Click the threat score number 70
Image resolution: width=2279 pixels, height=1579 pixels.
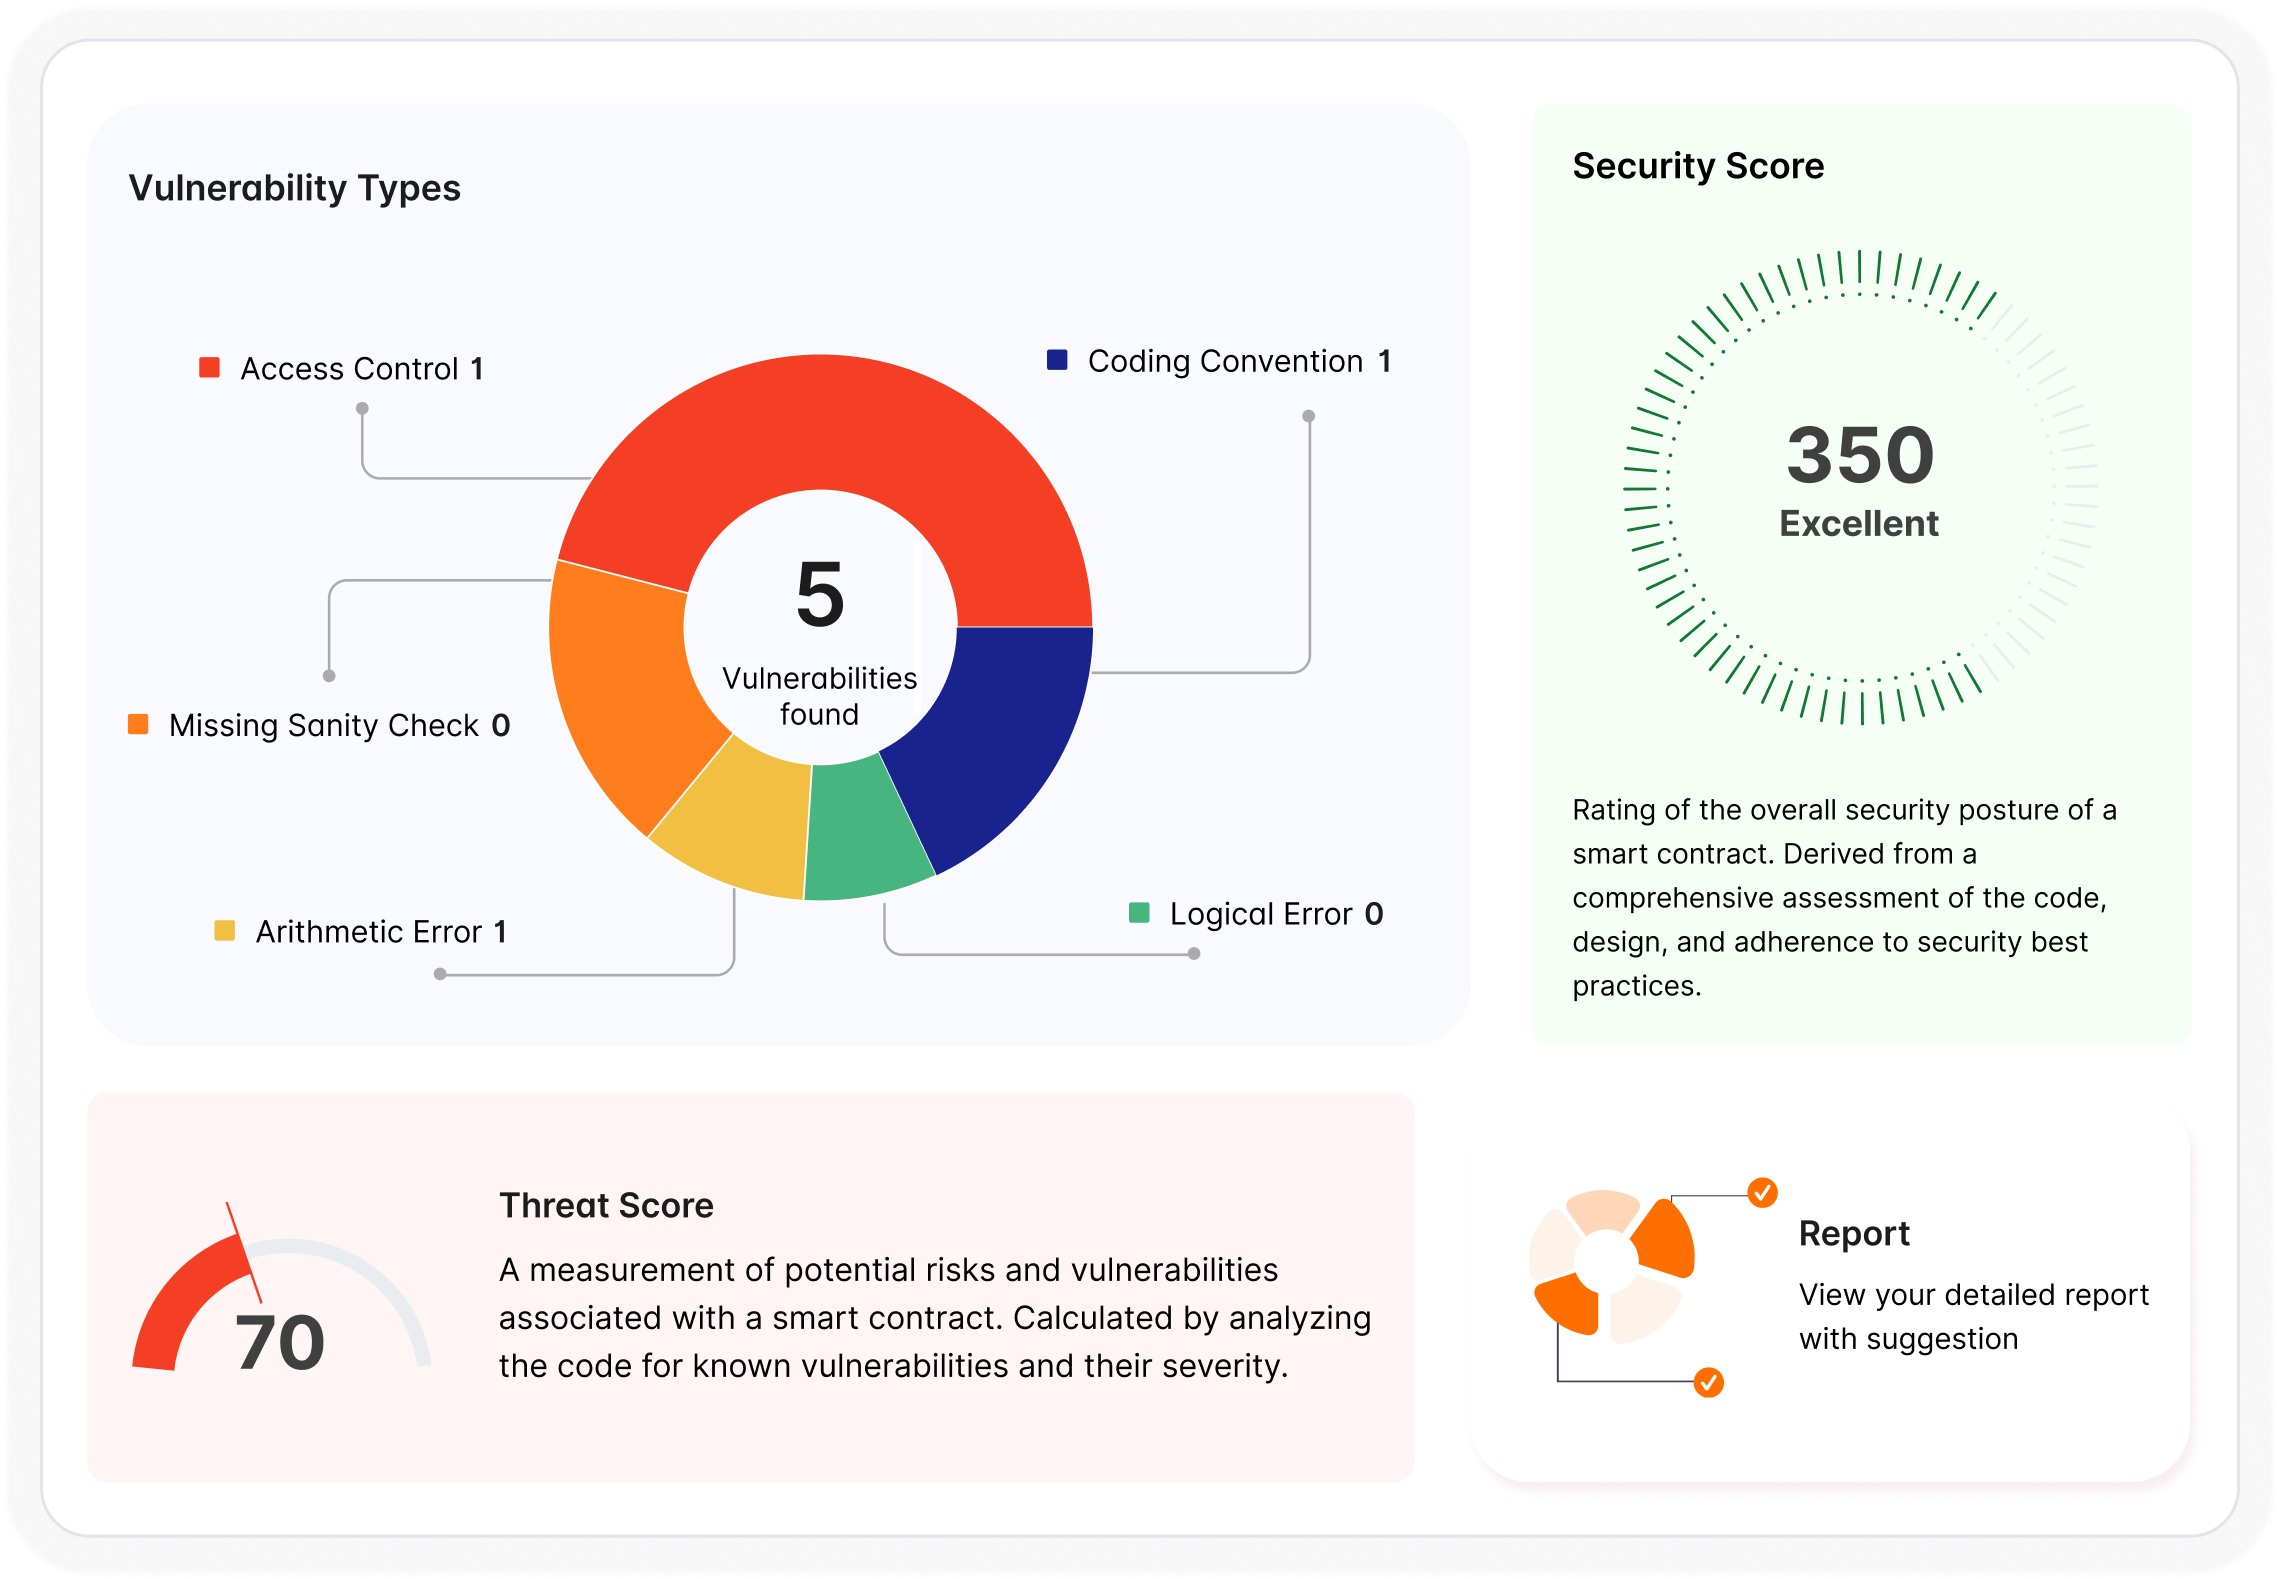pyautogui.click(x=280, y=1342)
